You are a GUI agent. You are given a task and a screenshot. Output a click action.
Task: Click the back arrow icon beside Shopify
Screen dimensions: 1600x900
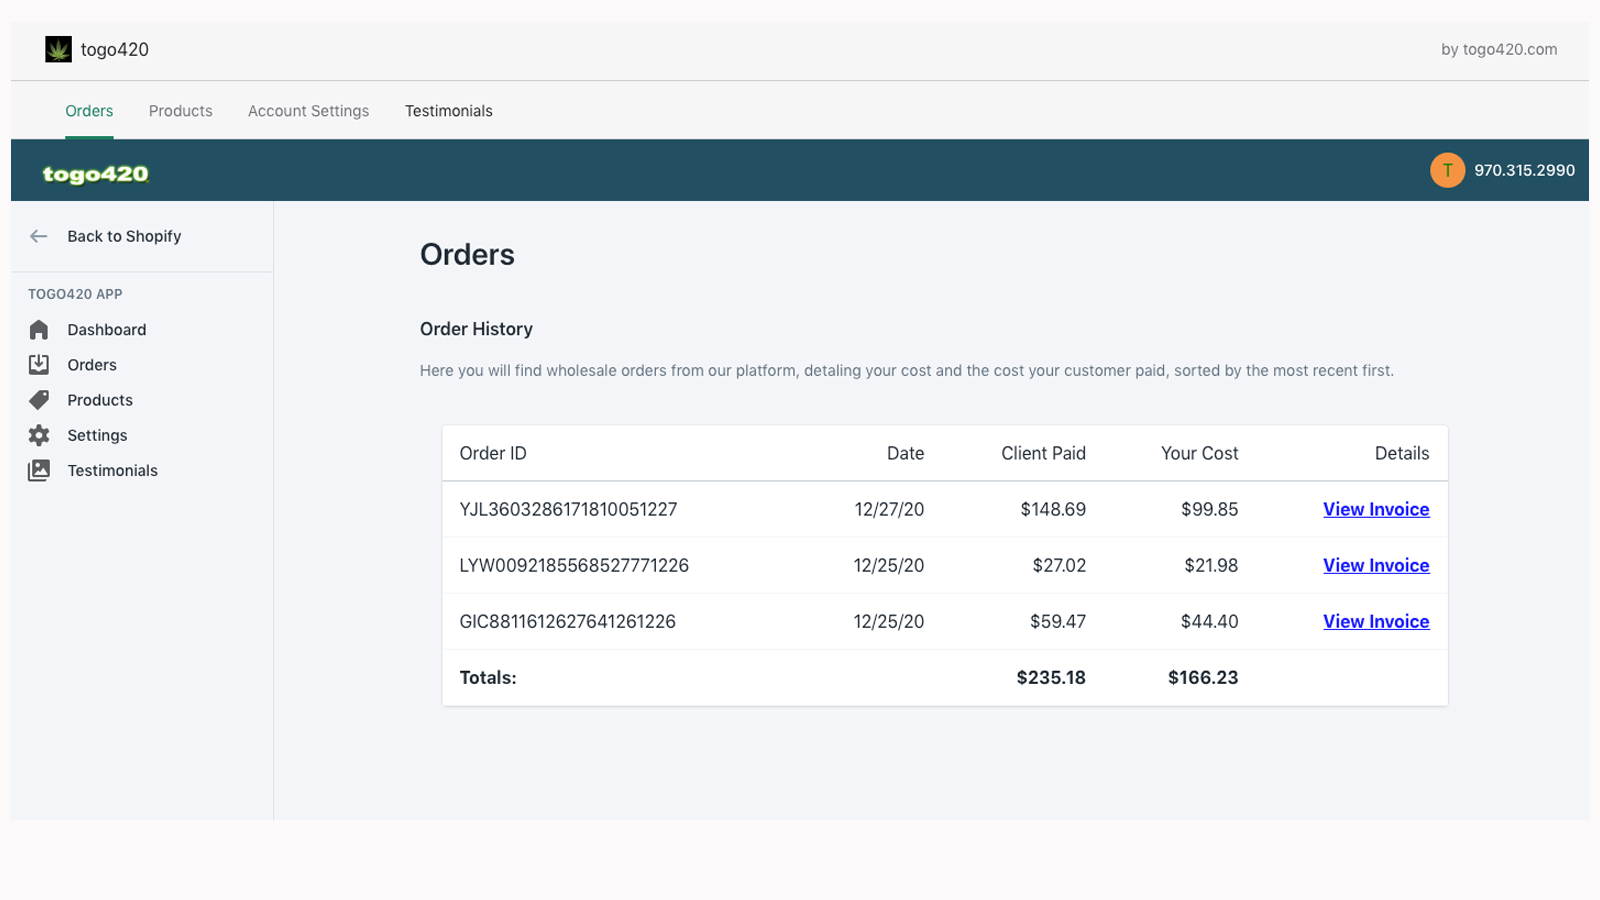click(39, 236)
